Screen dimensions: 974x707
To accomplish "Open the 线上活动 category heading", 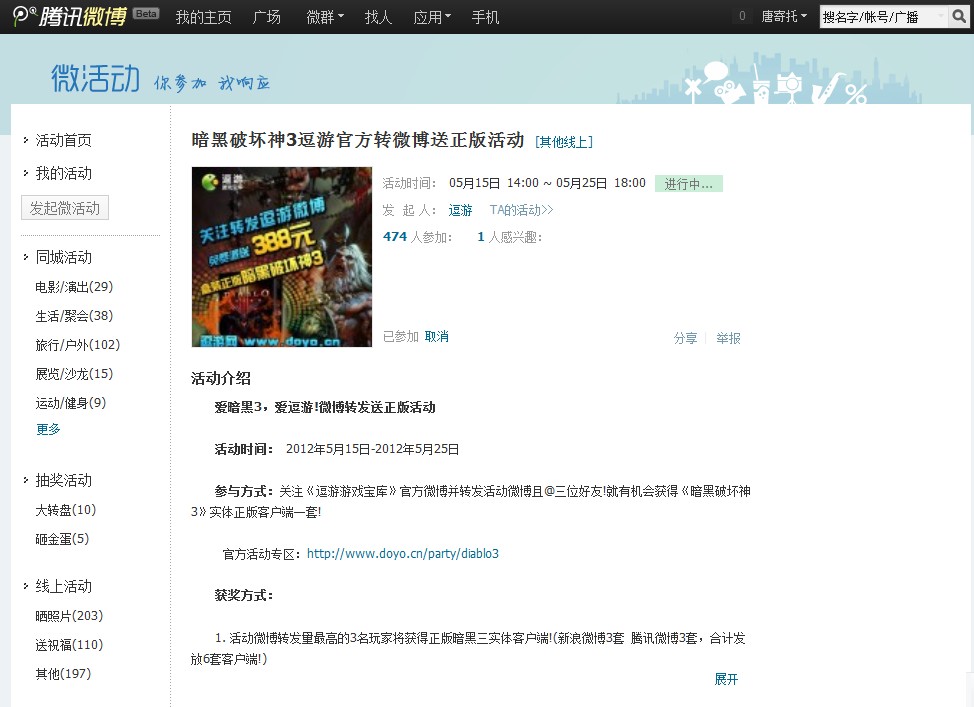I will pos(63,586).
